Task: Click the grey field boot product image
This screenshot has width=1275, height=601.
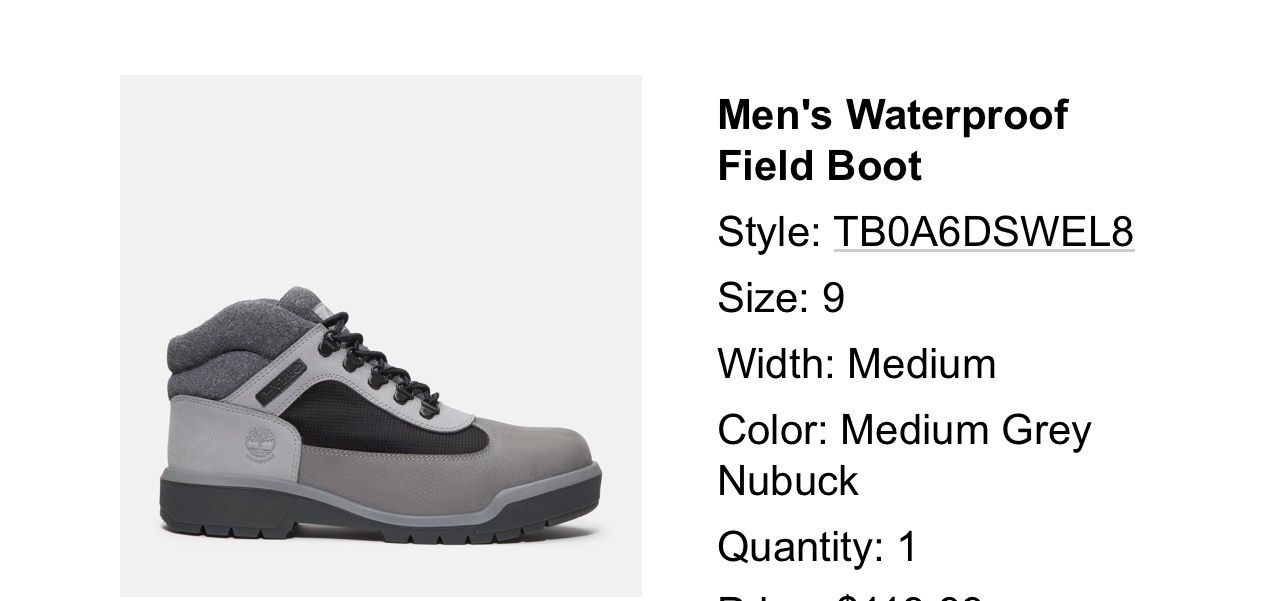Action: click(381, 336)
